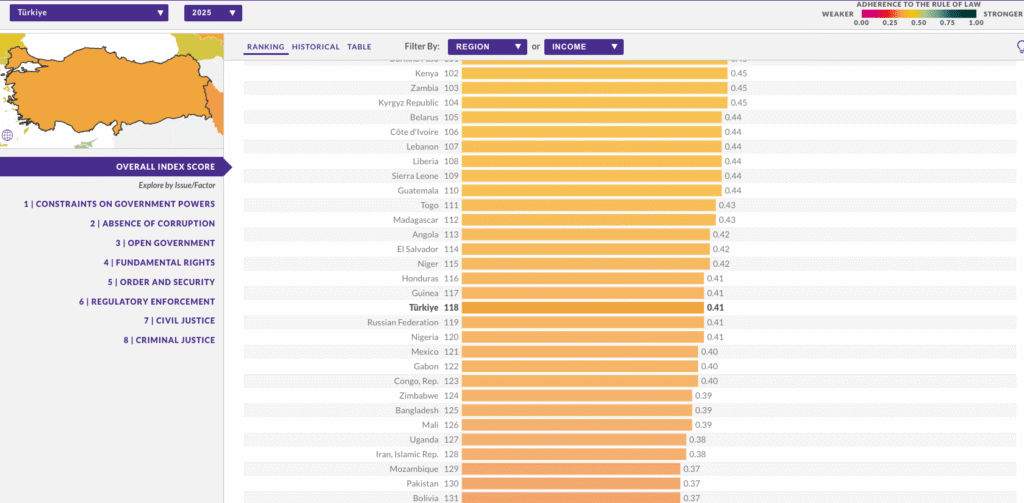Click the lightbulb icon at top right

1019,46
